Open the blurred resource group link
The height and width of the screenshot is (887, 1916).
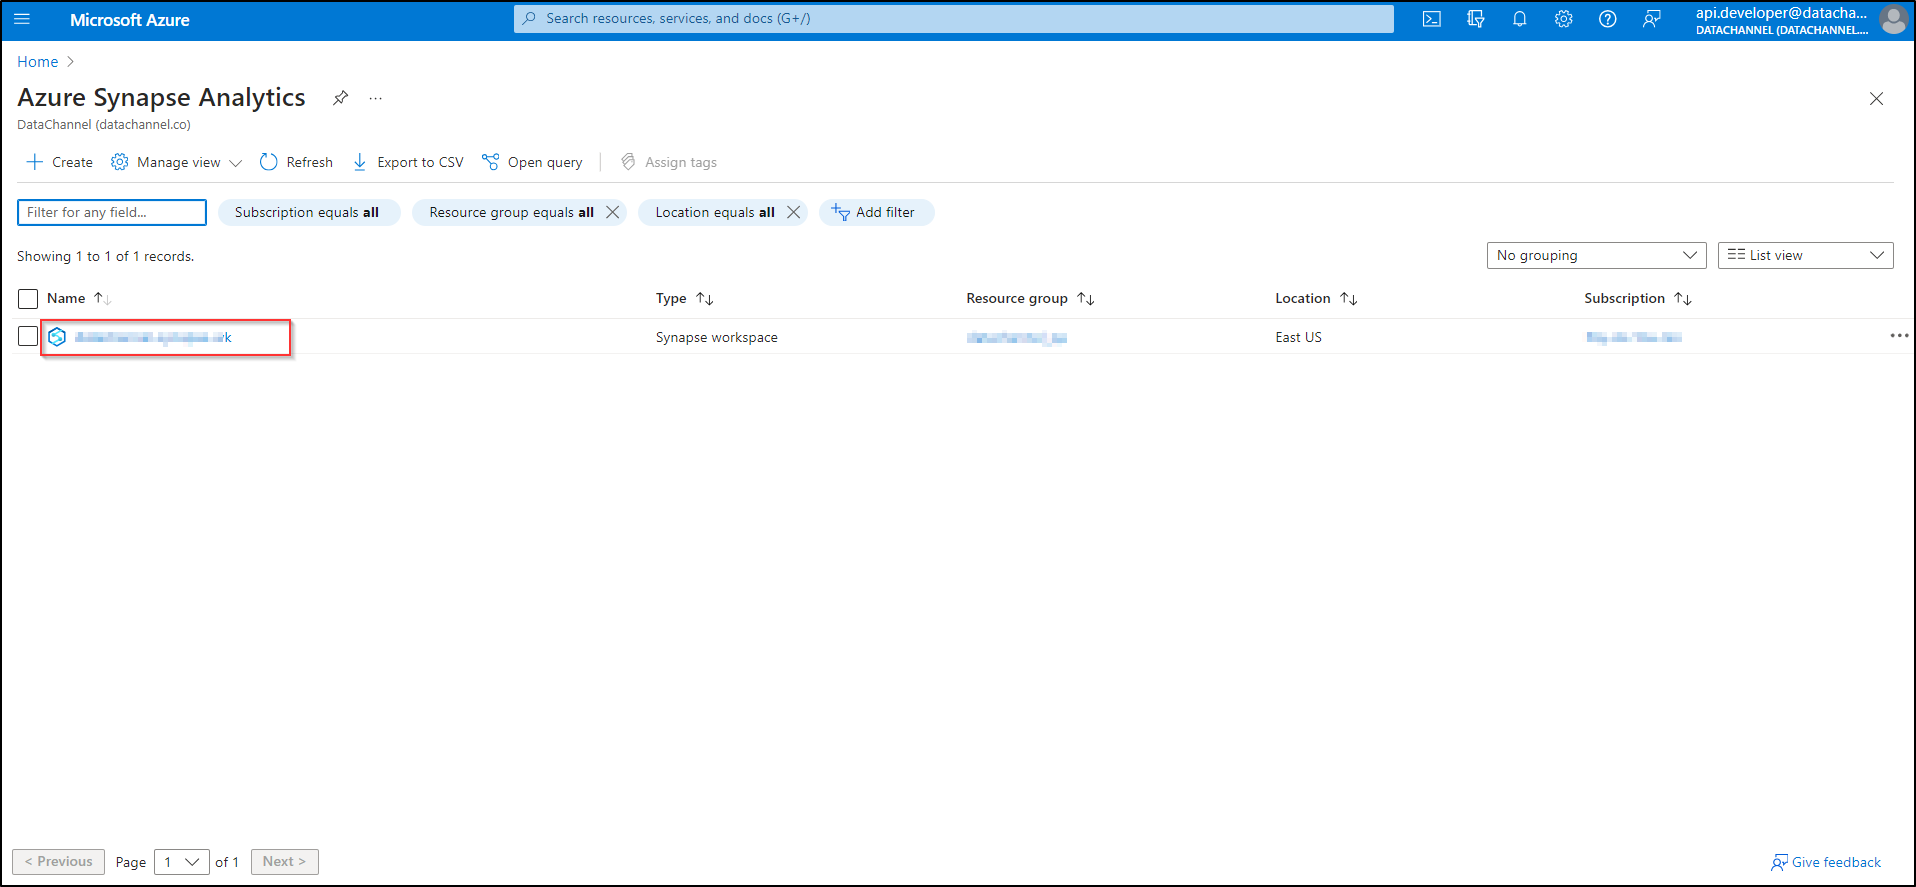tap(1017, 338)
